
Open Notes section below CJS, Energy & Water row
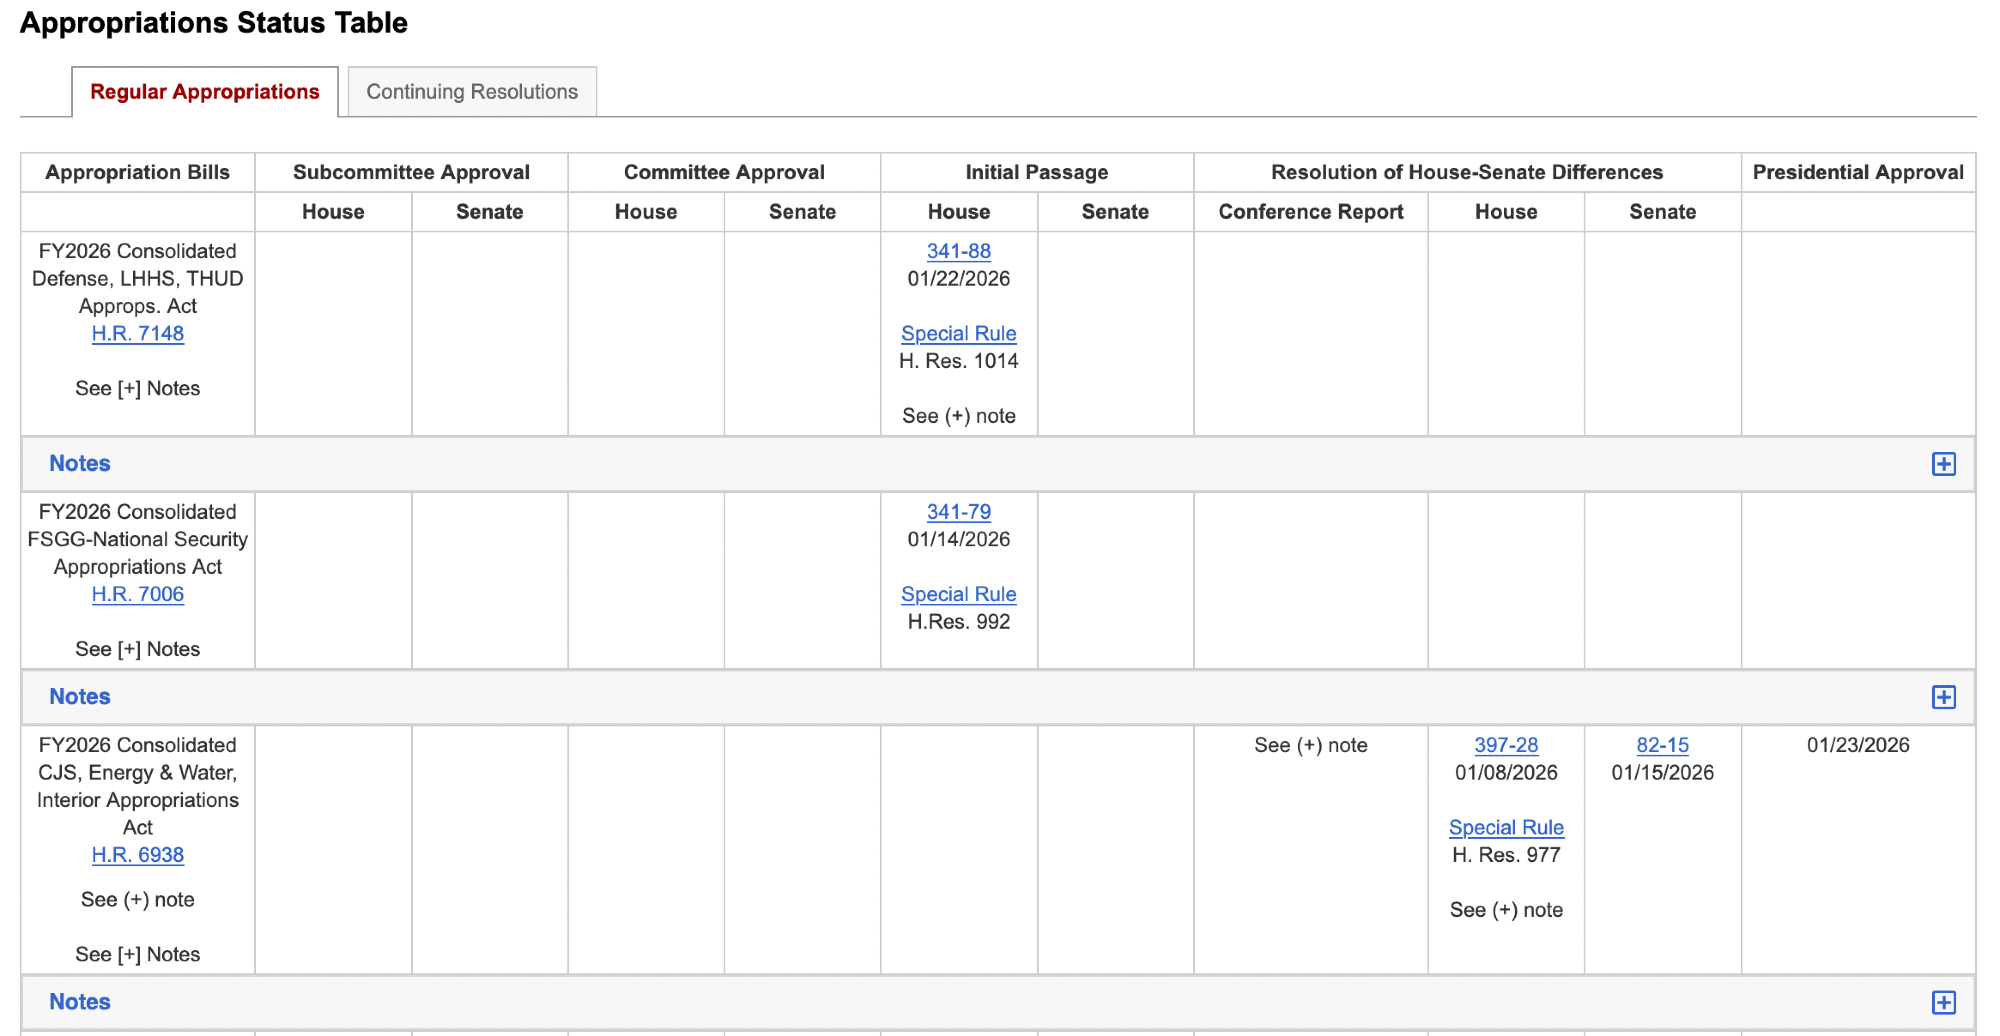pos(80,1002)
